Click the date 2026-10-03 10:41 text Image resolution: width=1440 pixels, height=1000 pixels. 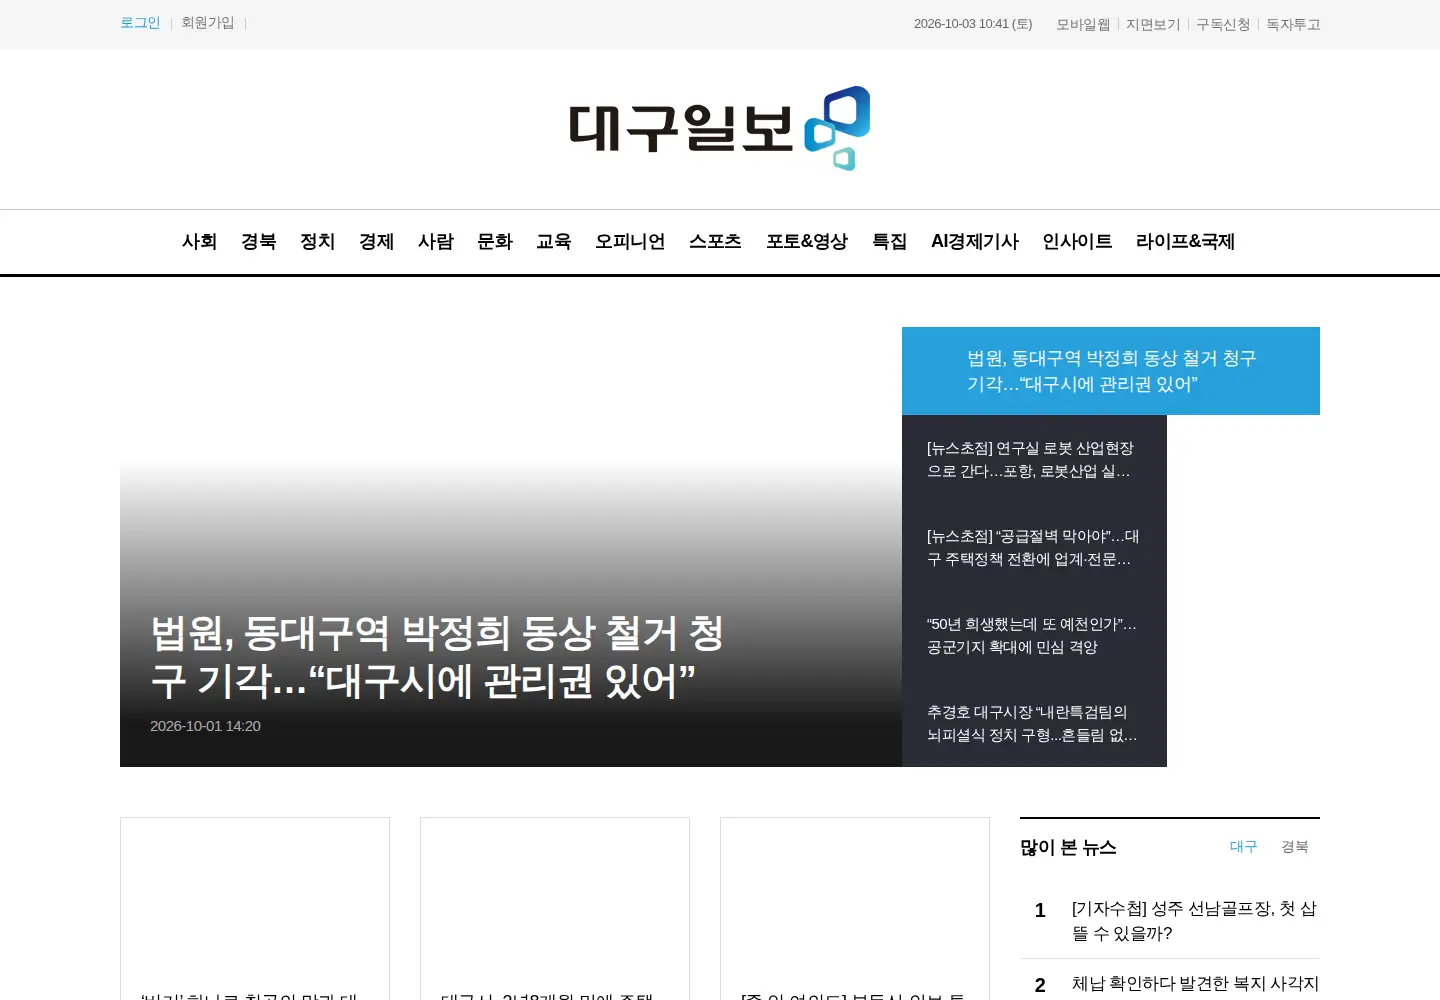pyautogui.click(x=973, y=24)
